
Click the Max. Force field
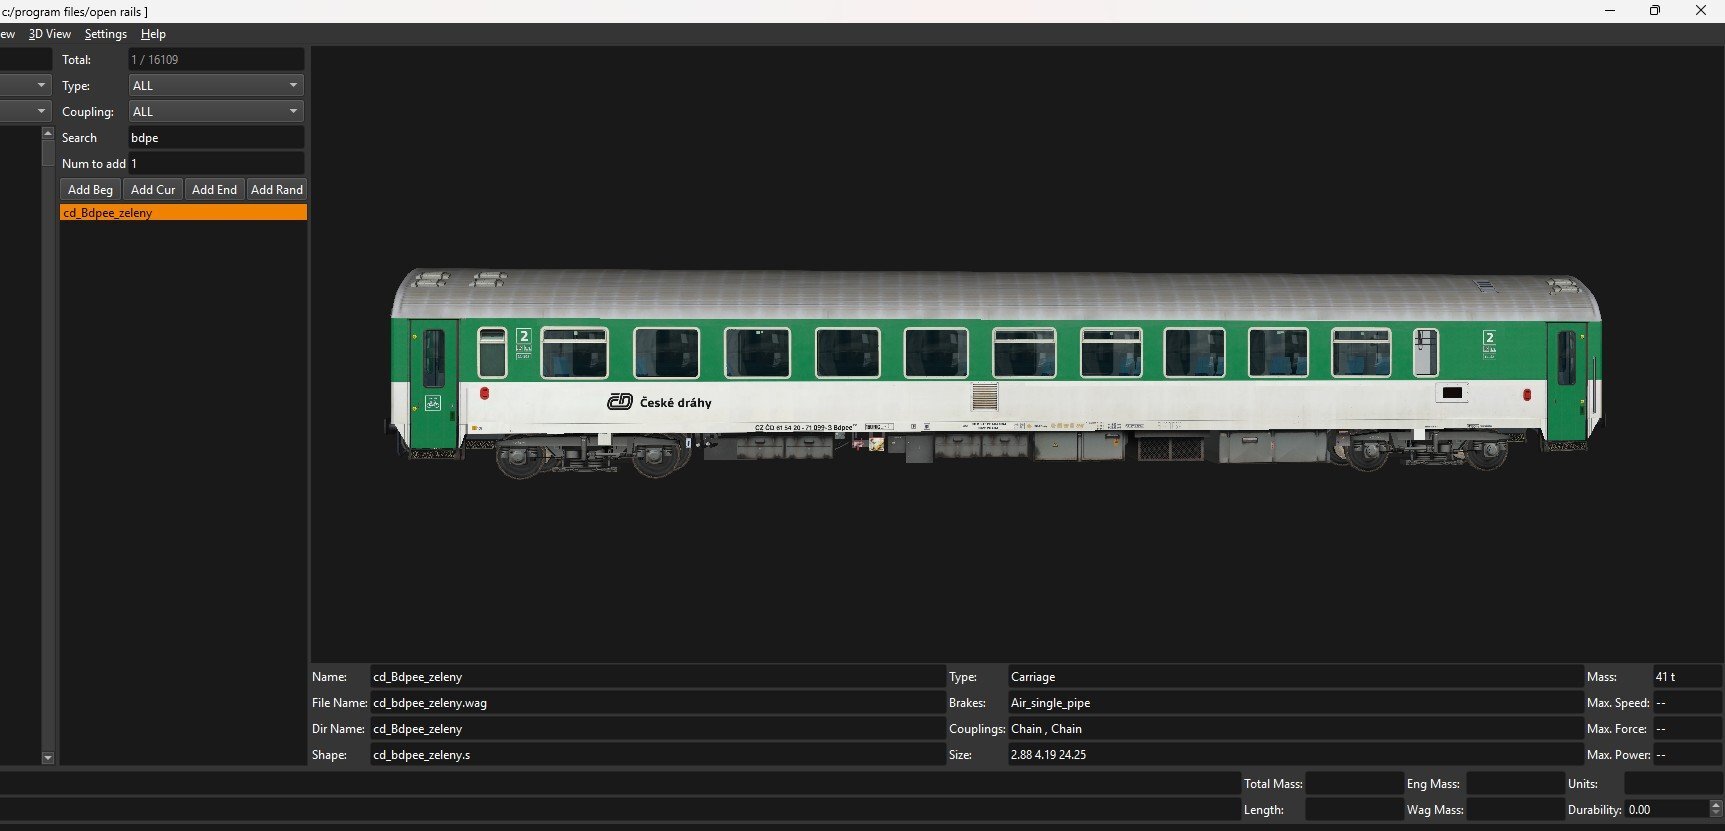point(1688,729)
